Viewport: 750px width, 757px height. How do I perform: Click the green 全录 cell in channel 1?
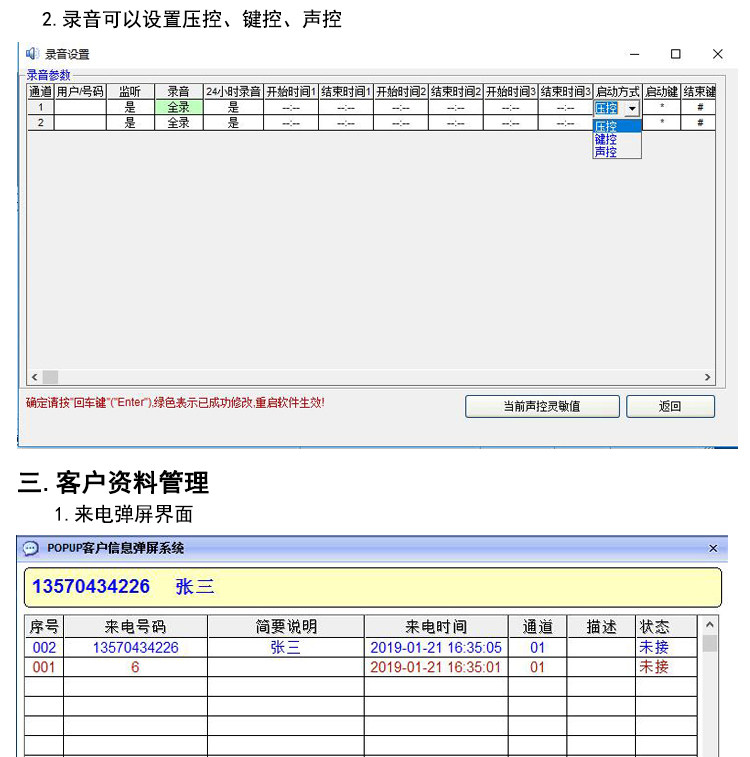pos(179,107)
